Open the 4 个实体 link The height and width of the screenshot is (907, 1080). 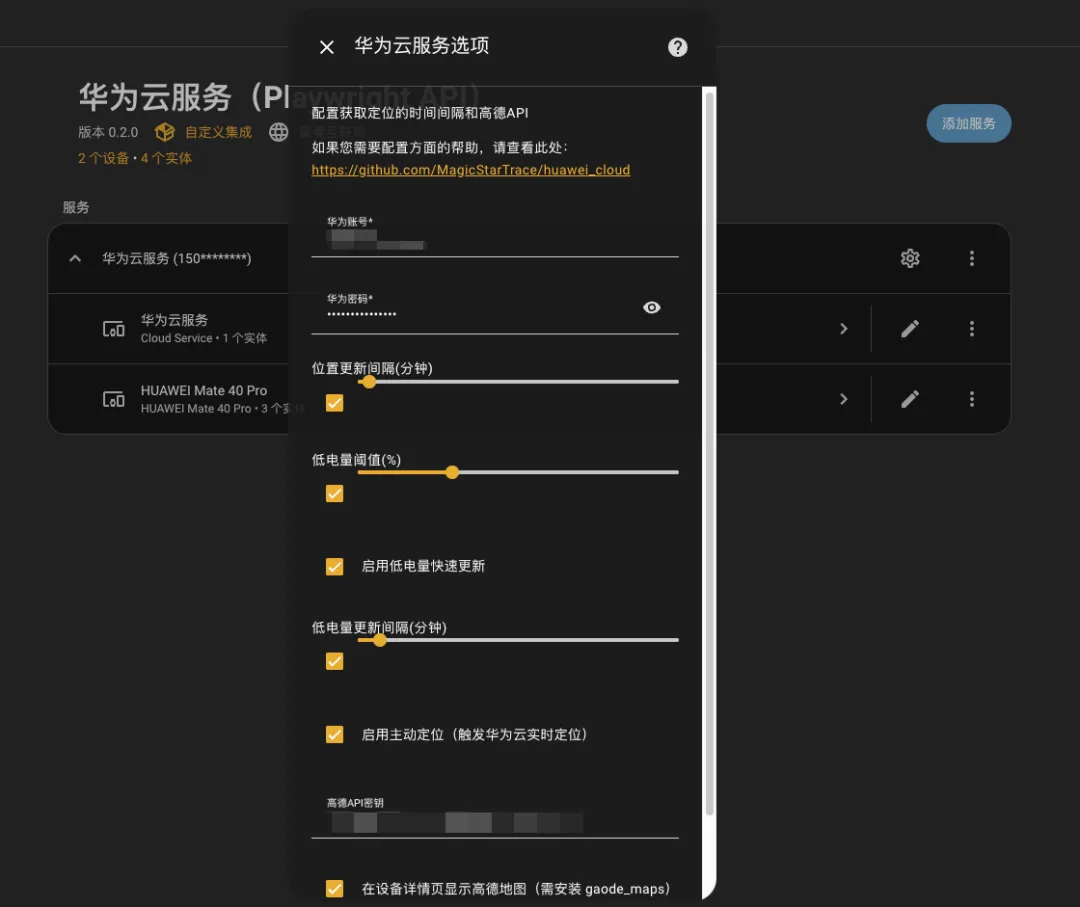(x=166, y=158)
